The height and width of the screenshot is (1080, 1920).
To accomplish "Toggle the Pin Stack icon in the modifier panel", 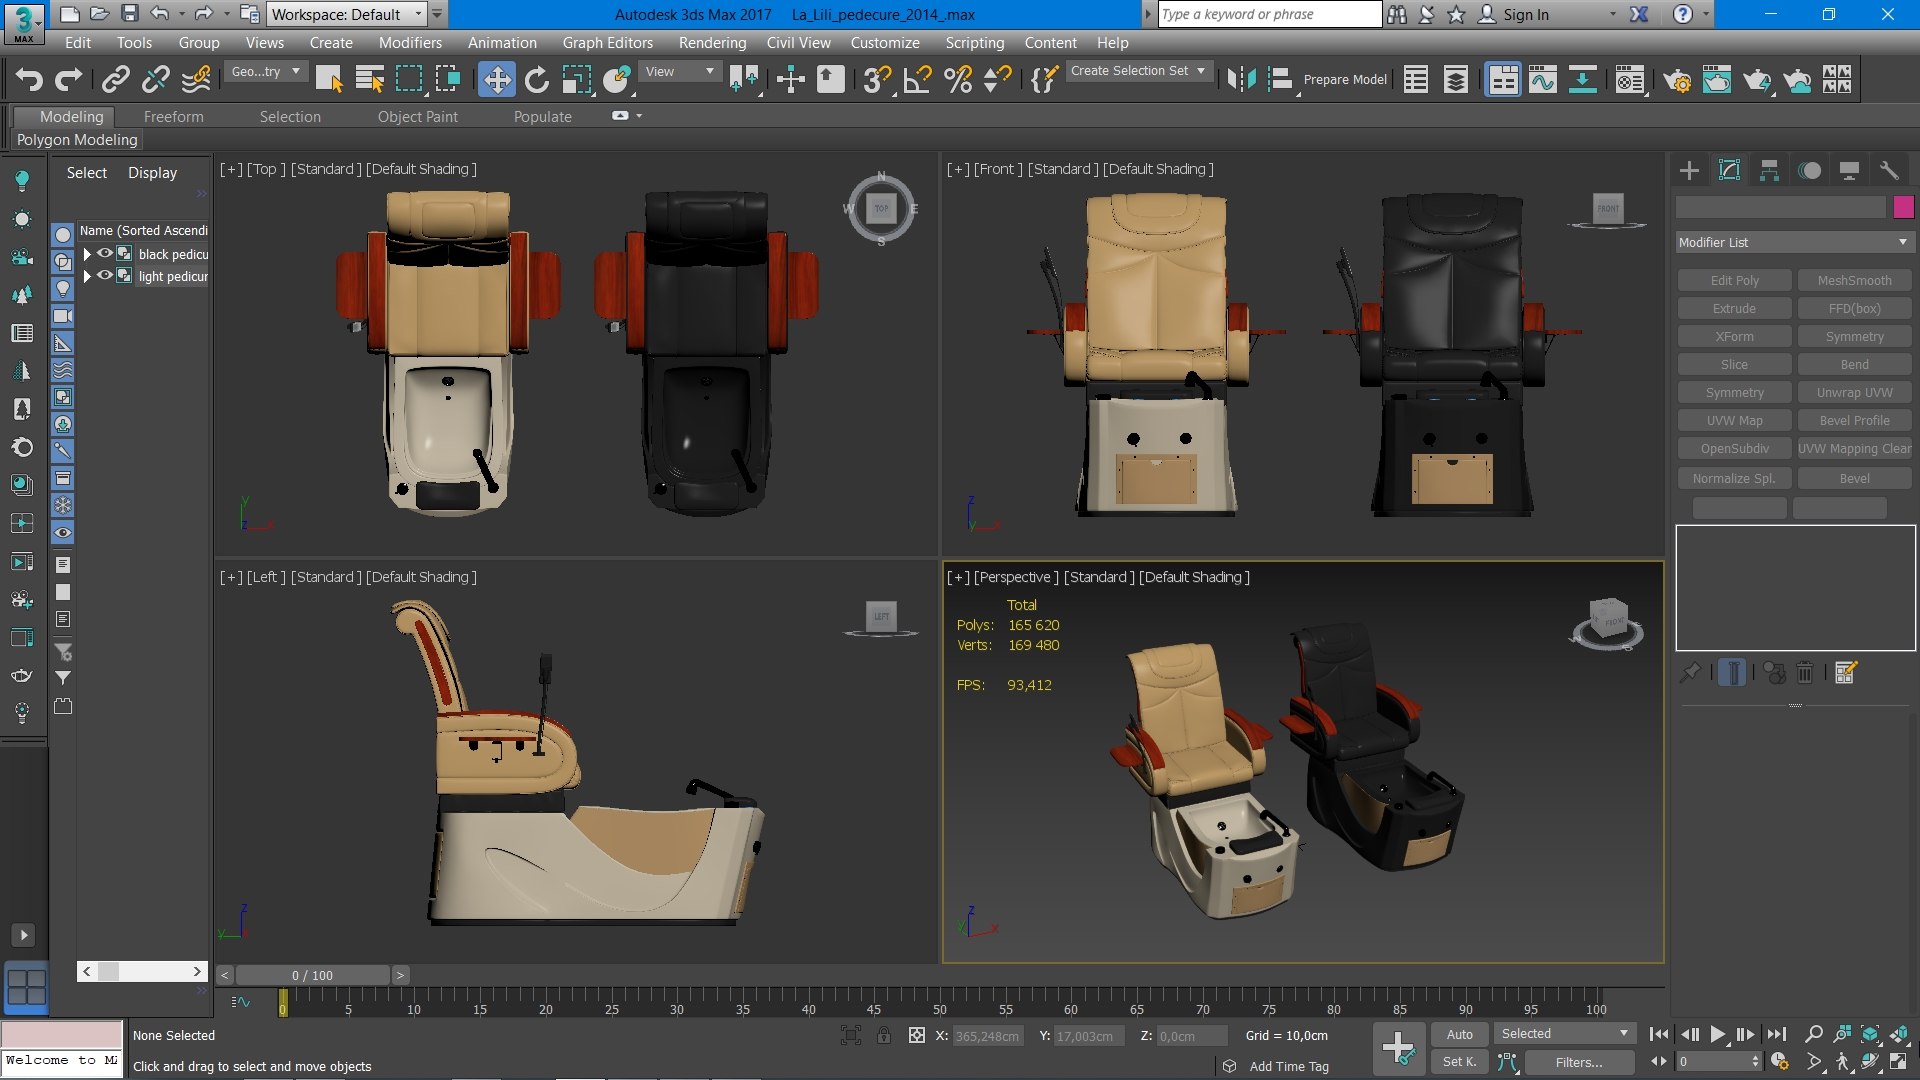I will pyautogui.click(x=1690, y=673).
